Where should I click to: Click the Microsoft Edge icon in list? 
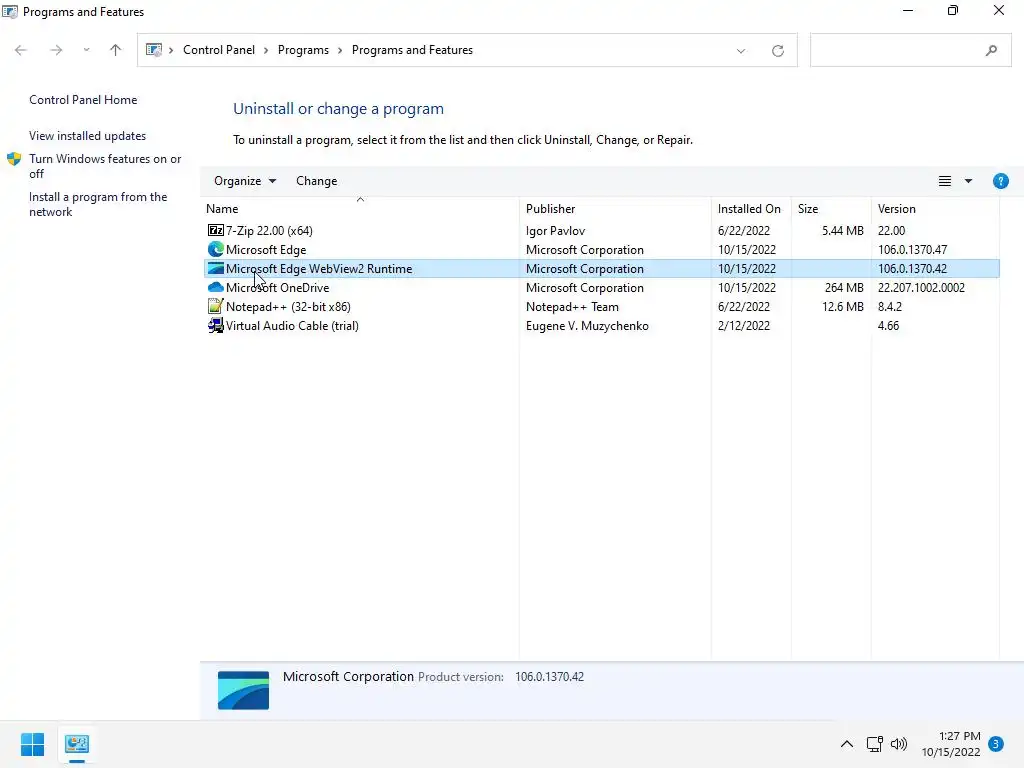pyautogui.click(x=216, y=249)
